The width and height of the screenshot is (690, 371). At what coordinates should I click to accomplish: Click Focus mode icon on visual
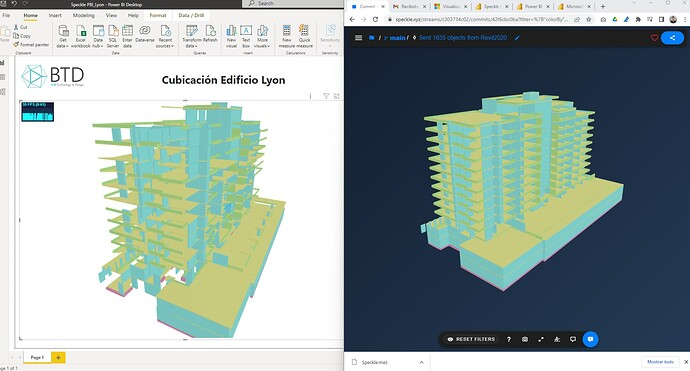[x=337, y=96]
